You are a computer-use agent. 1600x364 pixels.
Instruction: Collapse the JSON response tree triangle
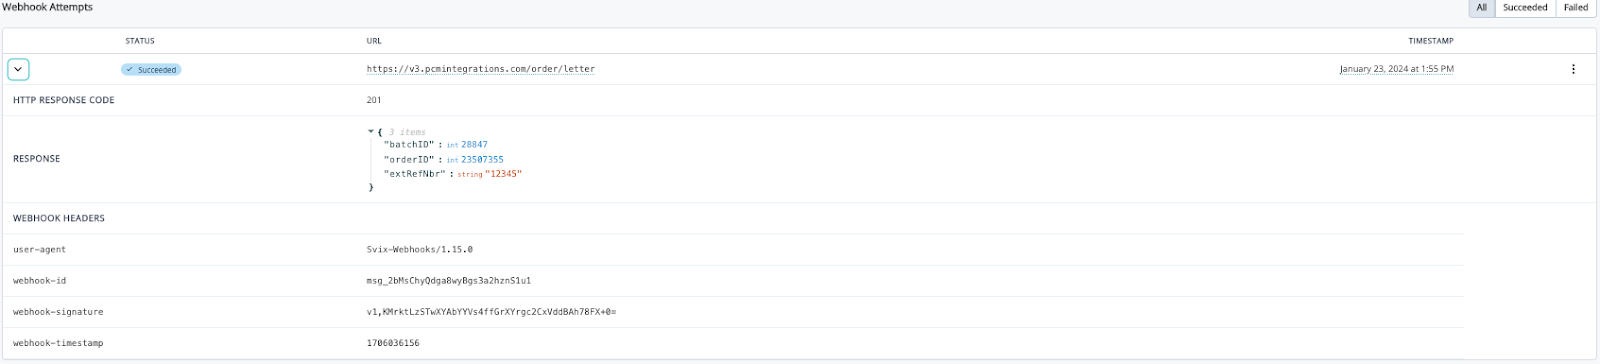tap(371, 131)
